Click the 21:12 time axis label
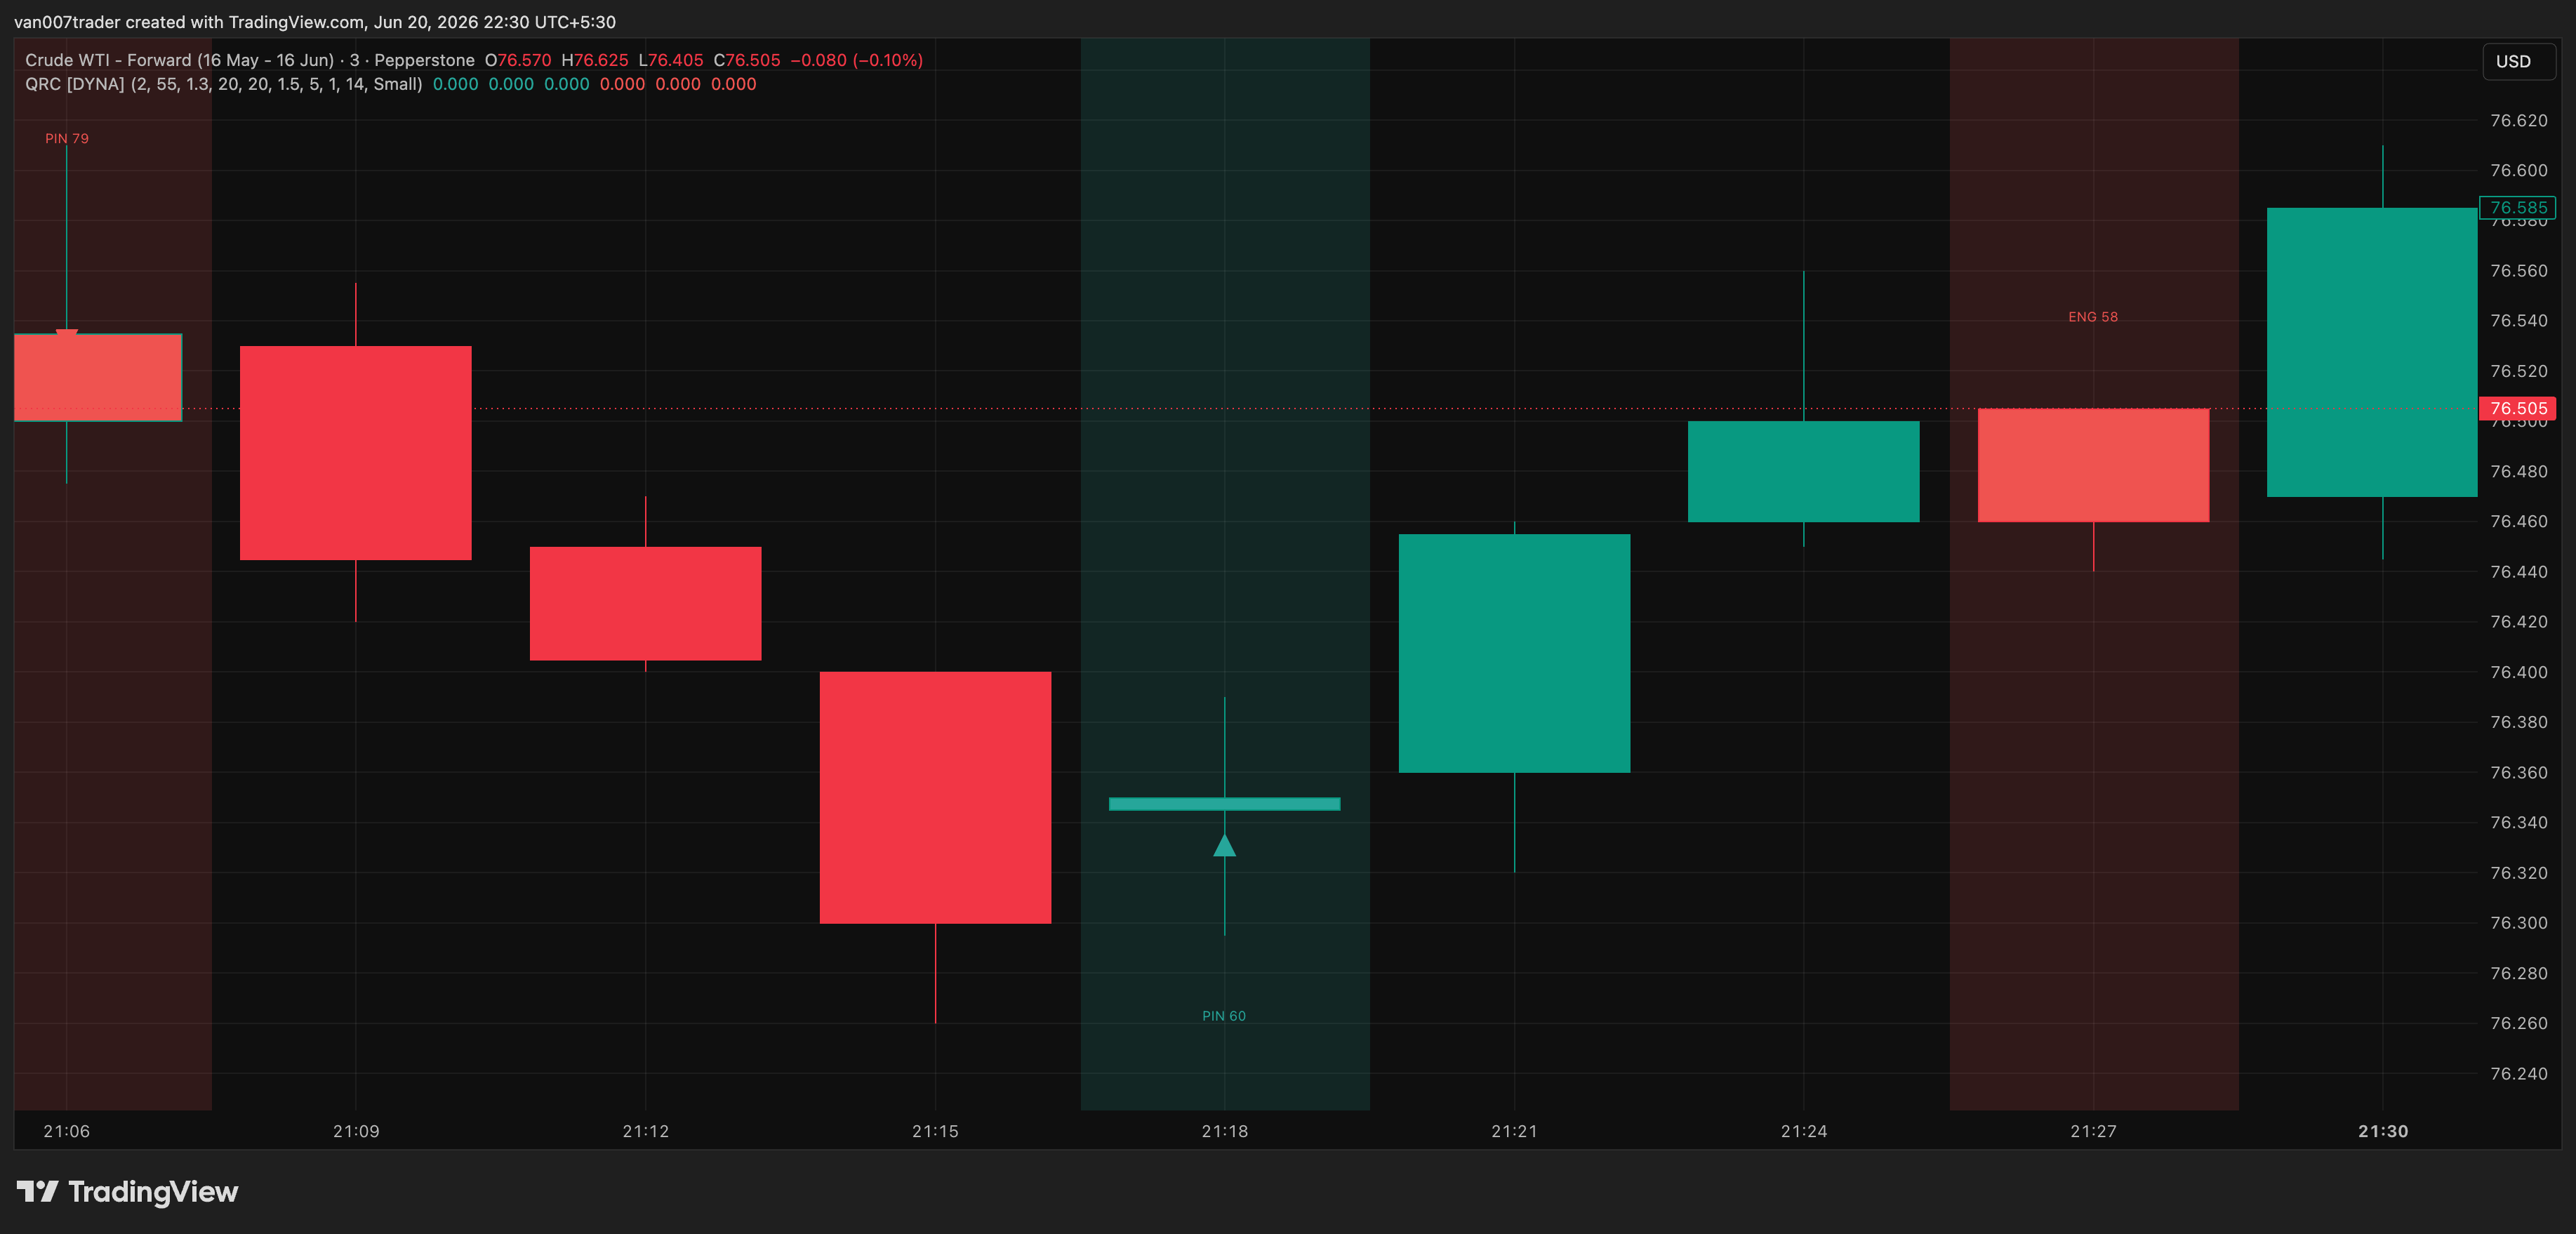2576x1234 pixels. [645, 1131]
